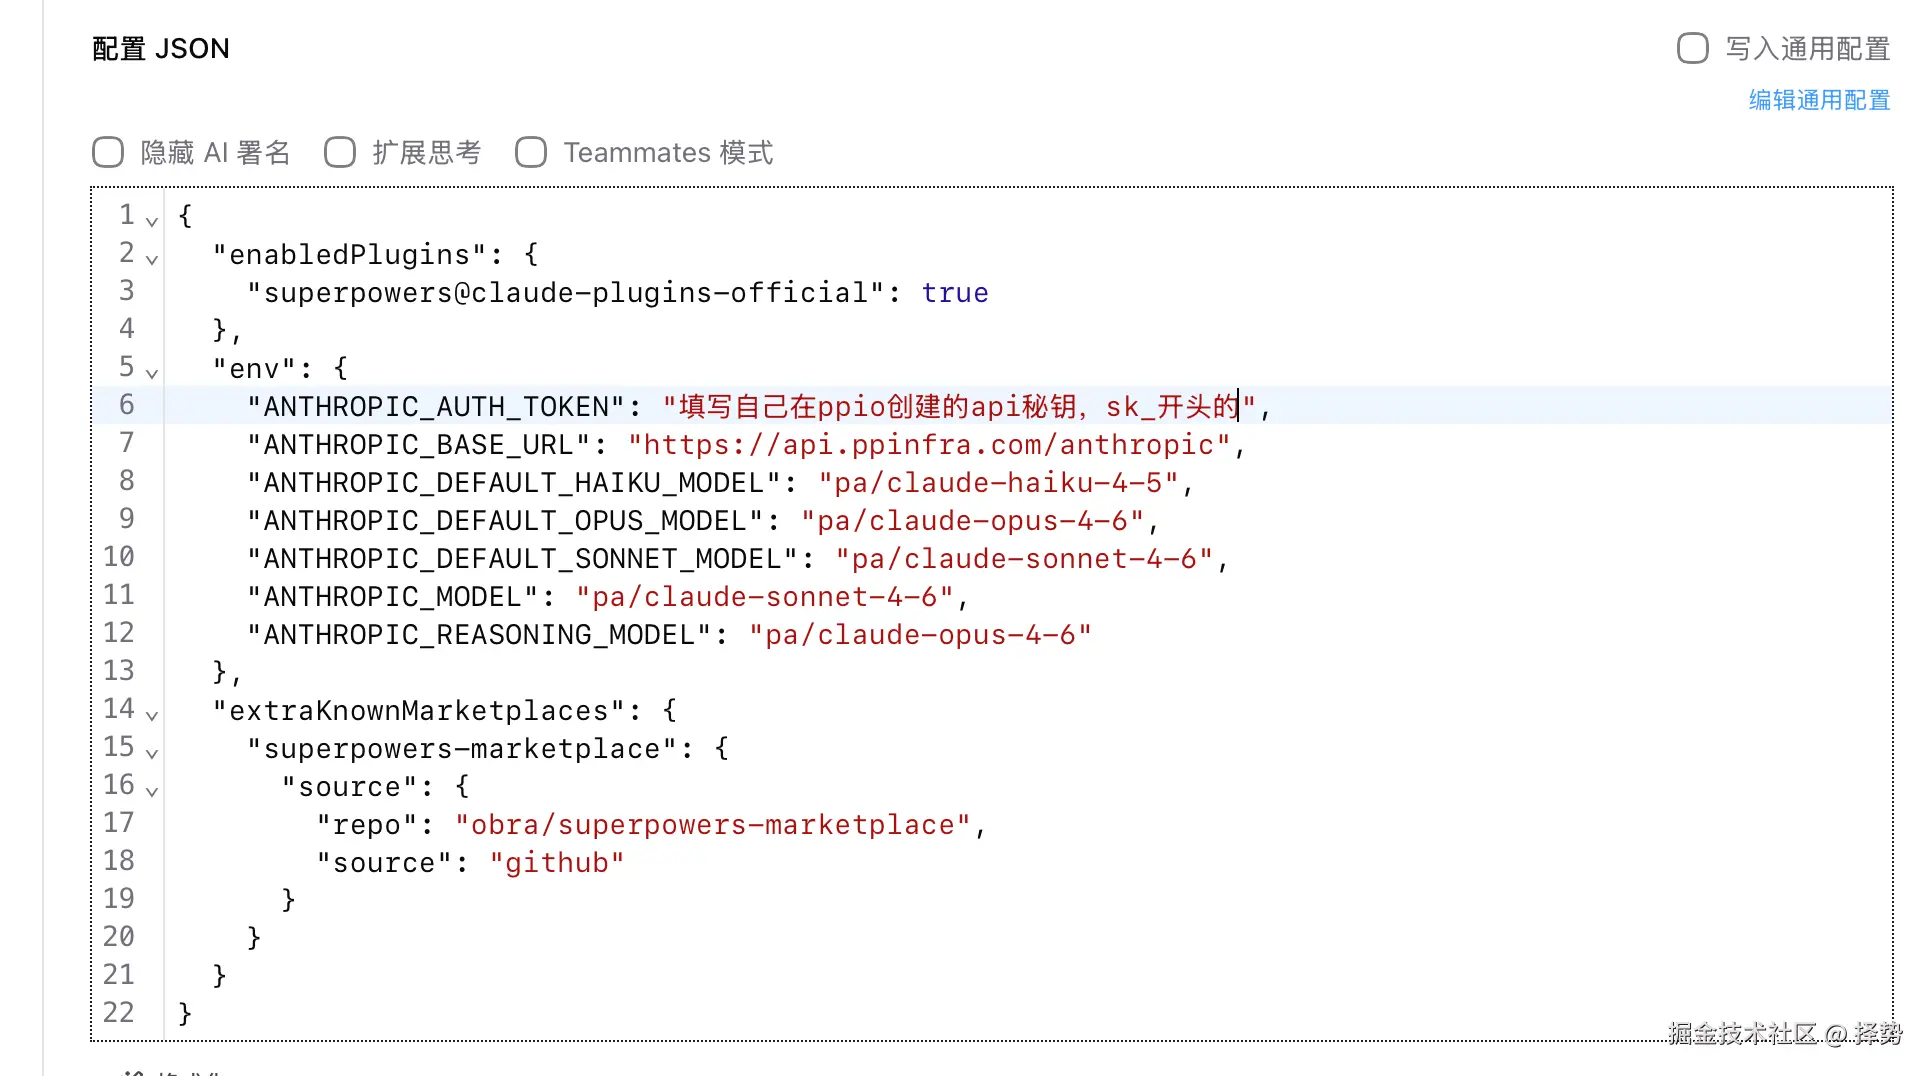Collapse the source block at line 16
The height and width of the screenshot is (1076, 1932).
[x=152, y=791]
